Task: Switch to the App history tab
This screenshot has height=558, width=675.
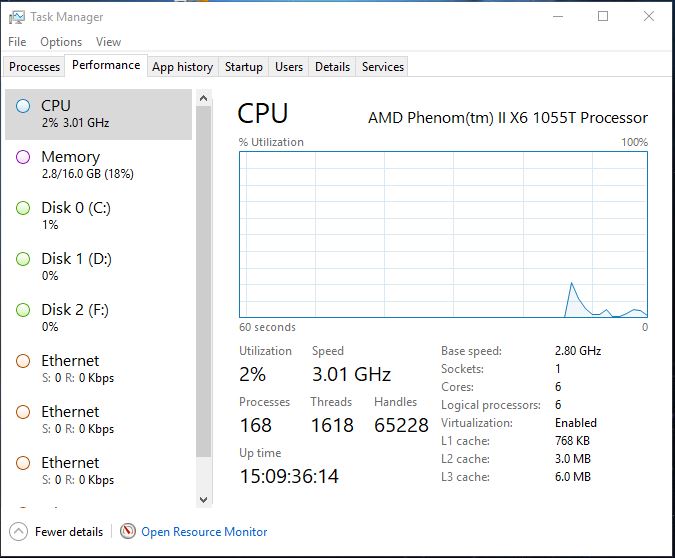Action: 182,67
